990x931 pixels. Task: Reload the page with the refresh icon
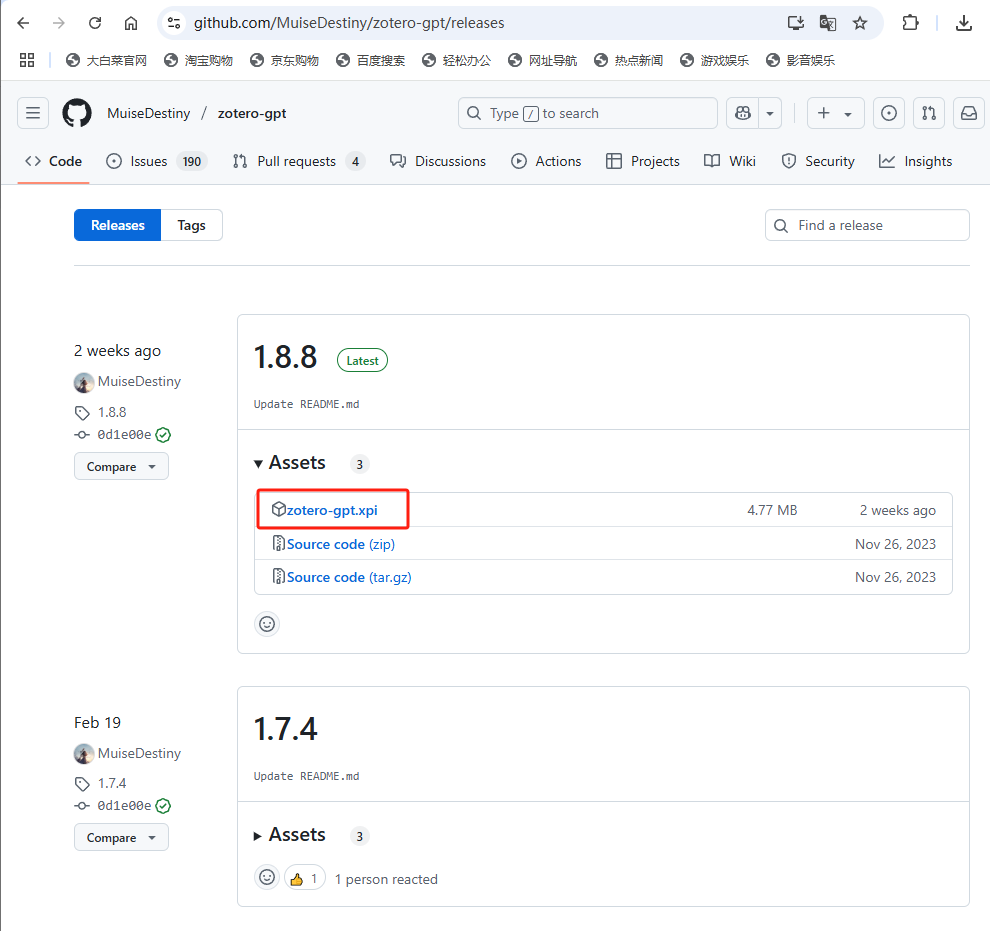95,23
